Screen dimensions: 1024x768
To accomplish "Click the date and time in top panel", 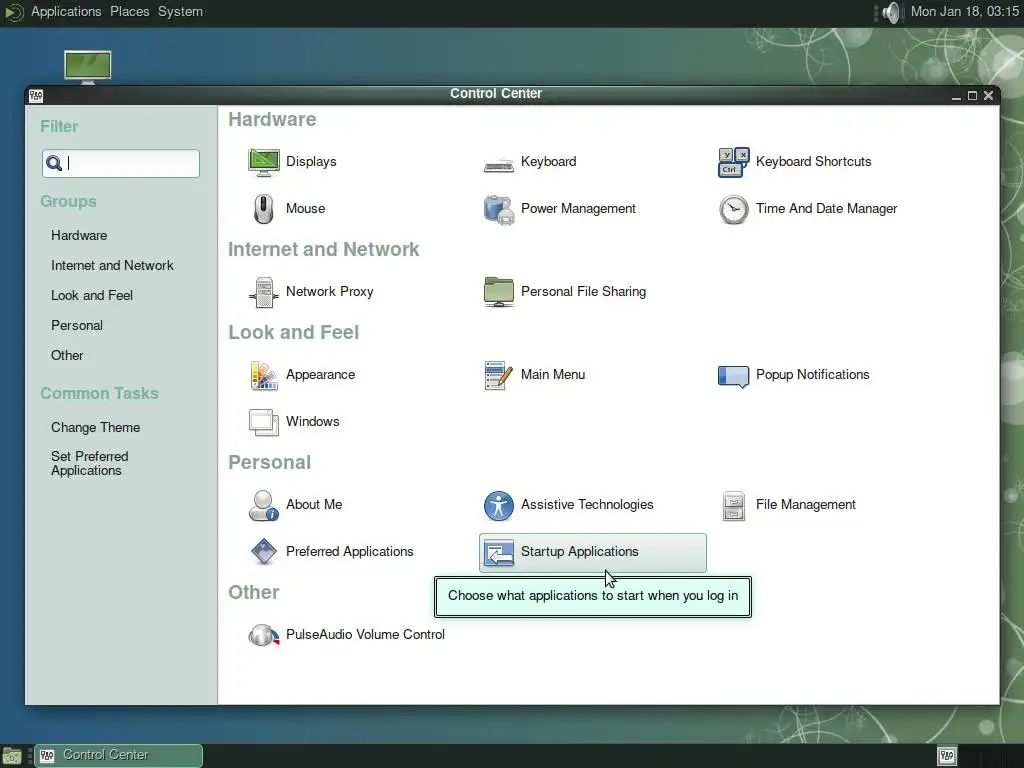I will (965, 12).
